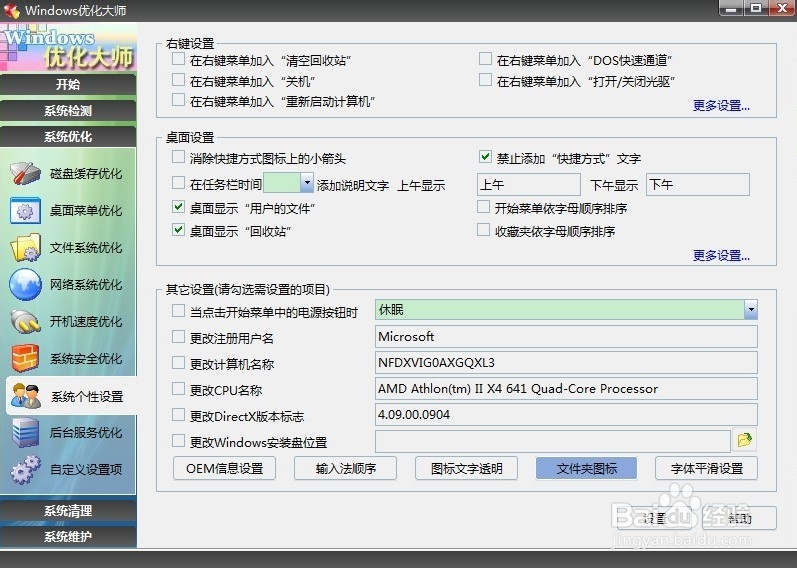Collapse the 系统优化 section tab
Image resolution: width=797 pixels, height=568 pixels.
pos(68,136)
